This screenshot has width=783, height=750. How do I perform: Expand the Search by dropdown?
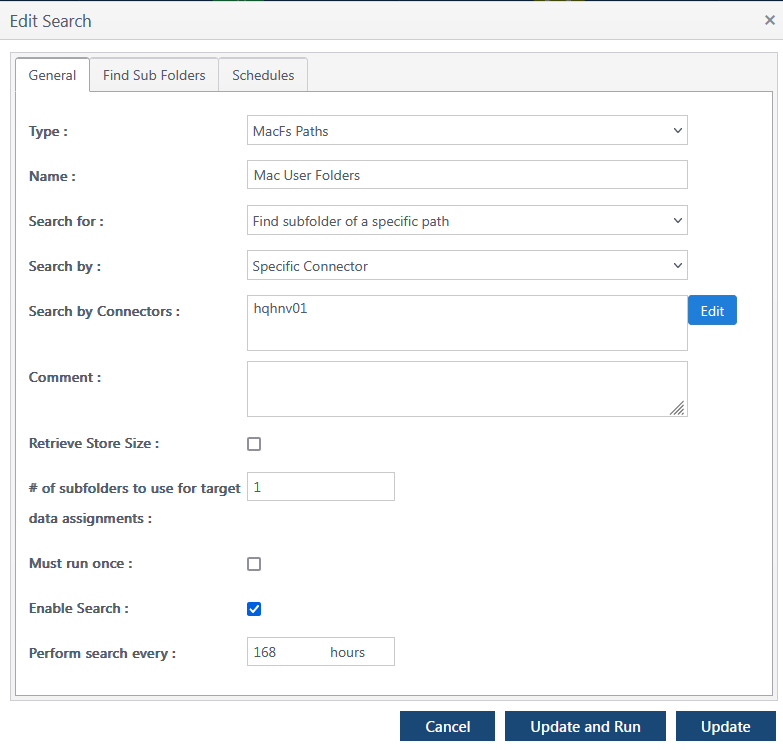467,266
